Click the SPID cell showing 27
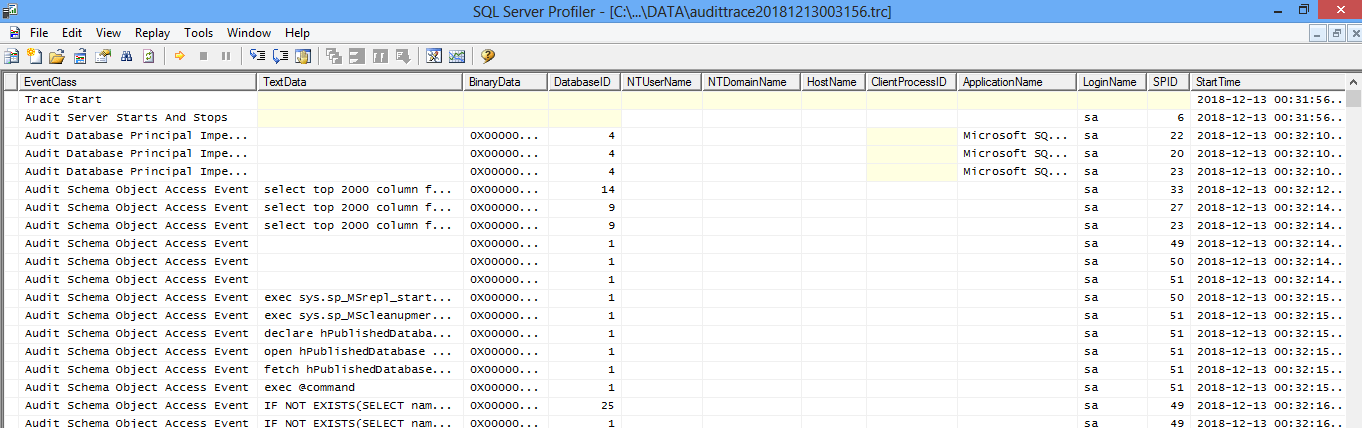Viewport: 1362px width, 428px height. pos(1169,208)
